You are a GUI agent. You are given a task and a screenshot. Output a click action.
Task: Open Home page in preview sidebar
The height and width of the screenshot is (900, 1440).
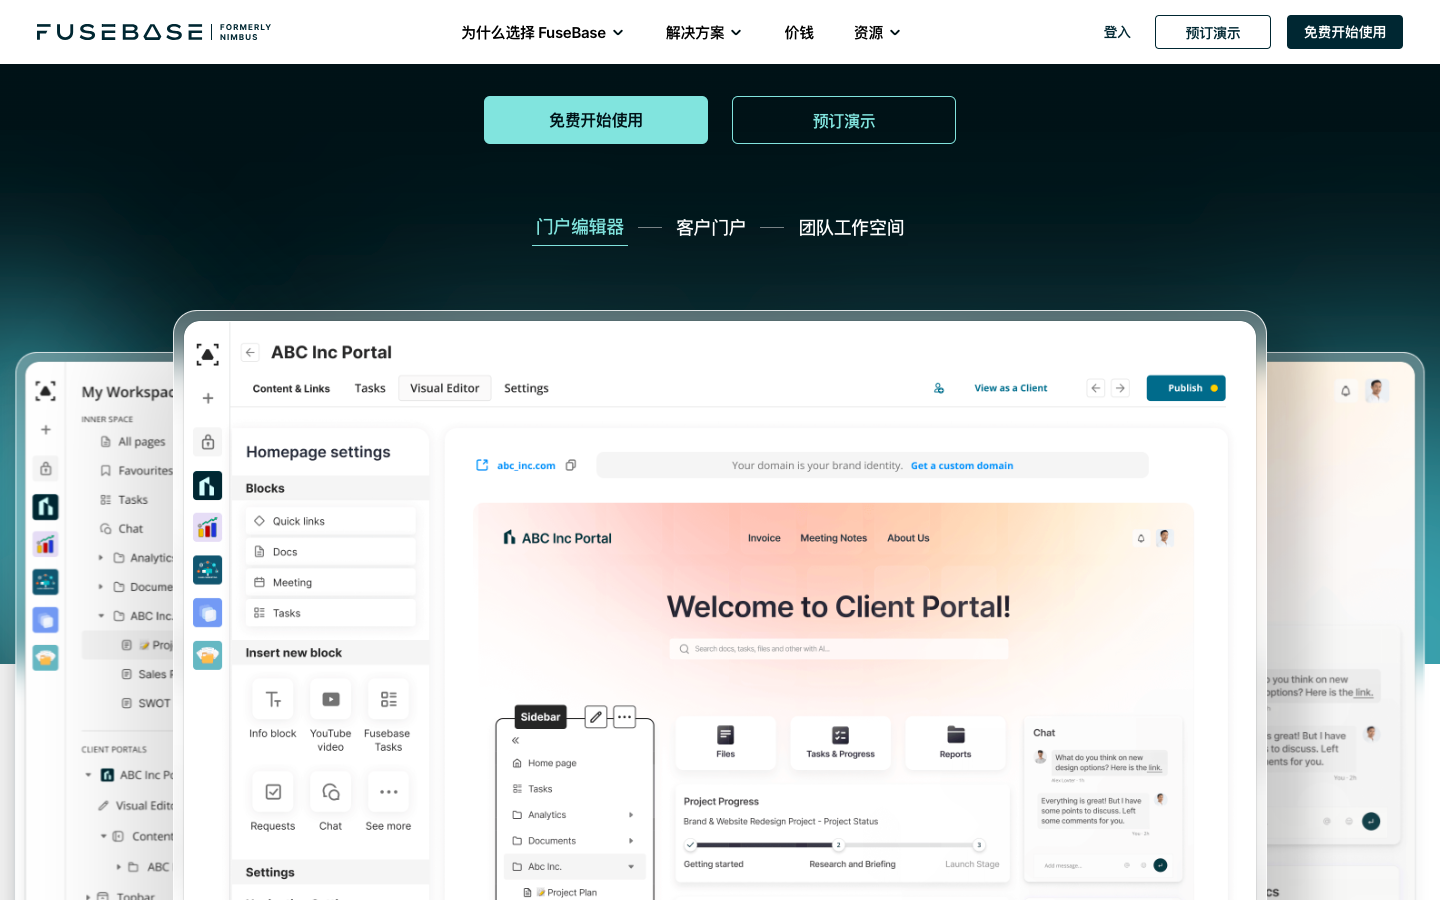[x=552, y=763]
